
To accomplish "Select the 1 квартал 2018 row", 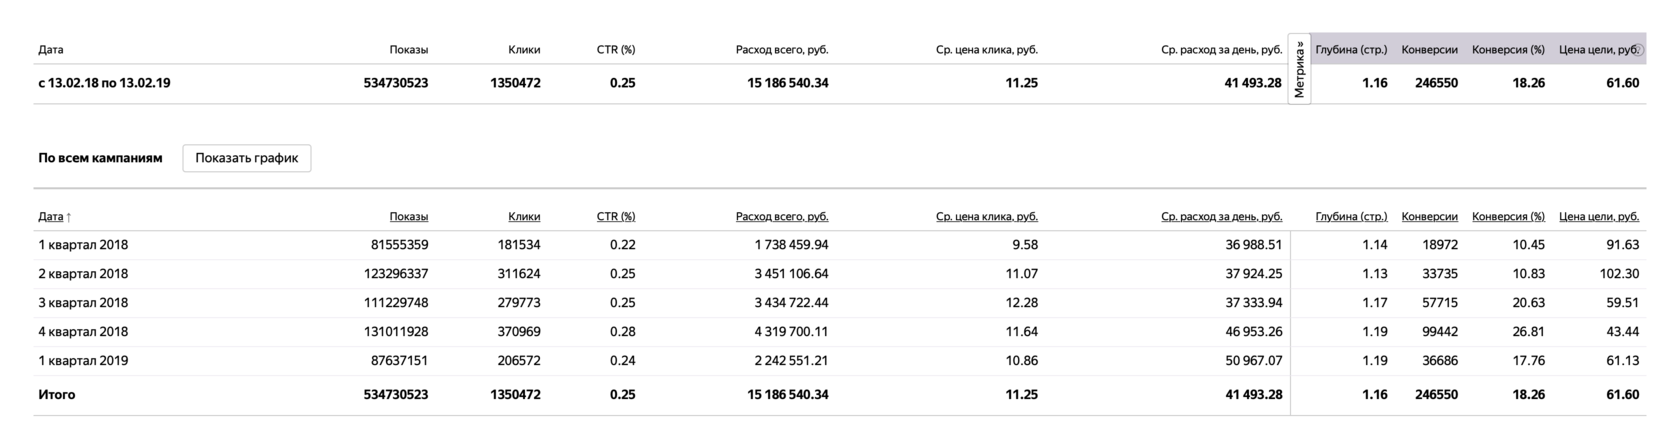I will point(83,245).
